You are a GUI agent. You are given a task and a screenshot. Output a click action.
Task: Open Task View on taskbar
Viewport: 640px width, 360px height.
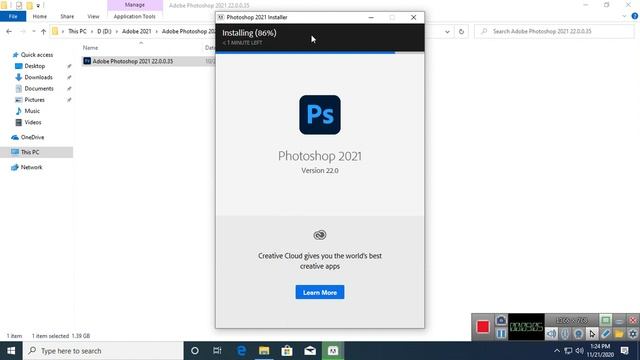(218, 351)
